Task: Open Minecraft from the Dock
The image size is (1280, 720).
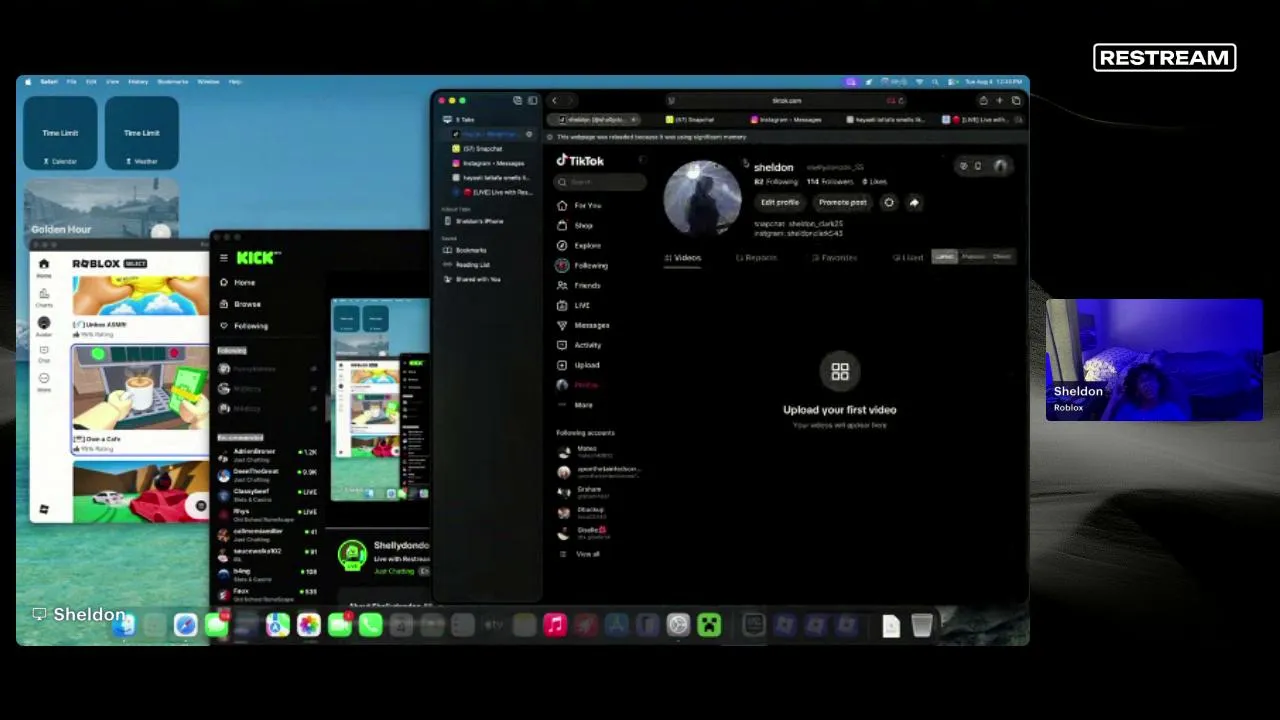Action: click(x=709, y=626)
